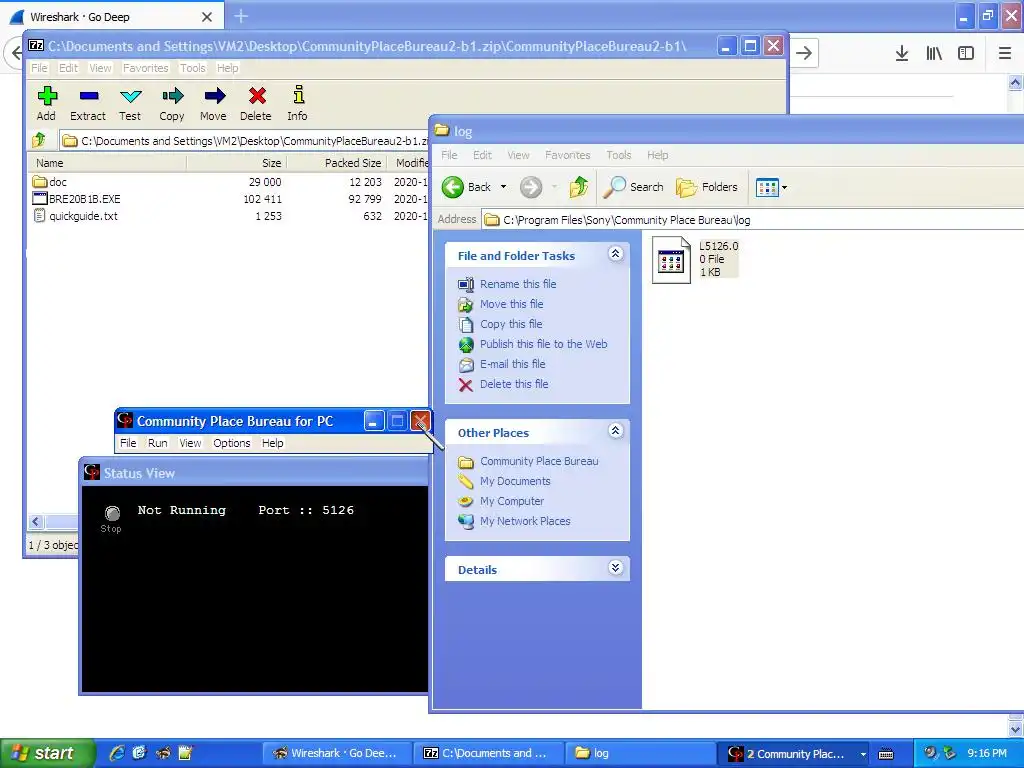Click the 7-Zip address path field
Viewport: 1024px width, 768px height.
click(244, 140)
